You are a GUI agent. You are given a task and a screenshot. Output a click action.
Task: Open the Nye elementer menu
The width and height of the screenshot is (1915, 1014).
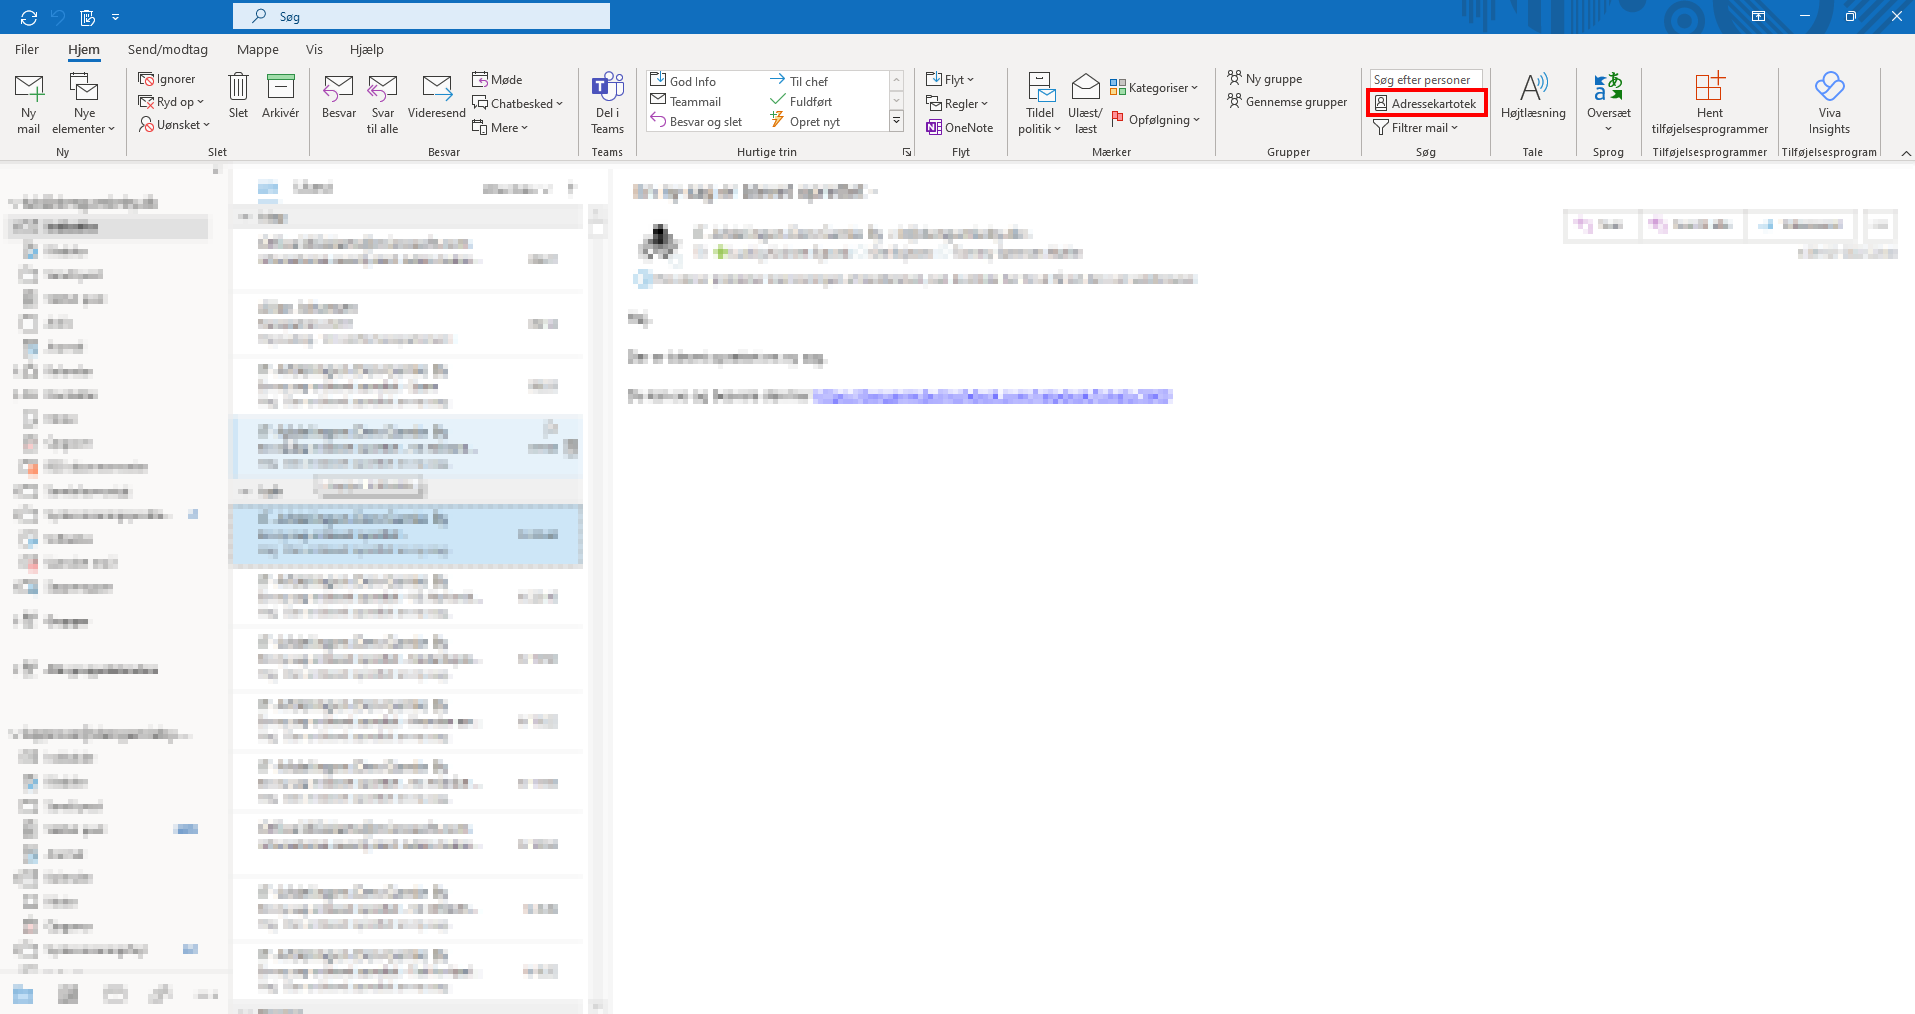84,103
